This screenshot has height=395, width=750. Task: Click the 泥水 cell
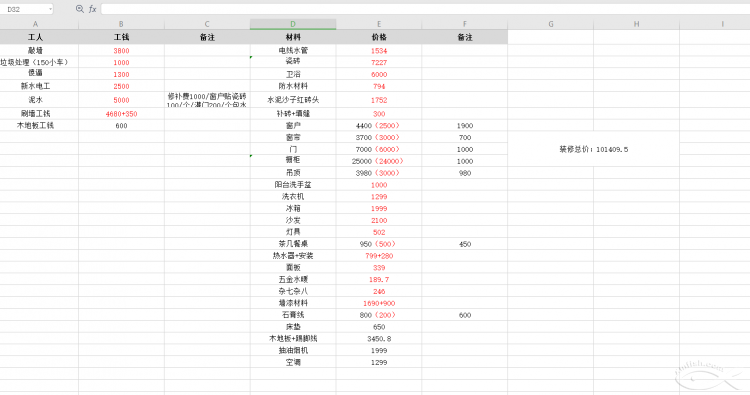[35, 100]
